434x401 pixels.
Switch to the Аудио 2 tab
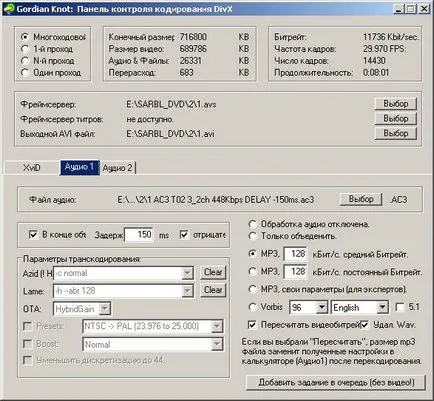tap(117, 168)
